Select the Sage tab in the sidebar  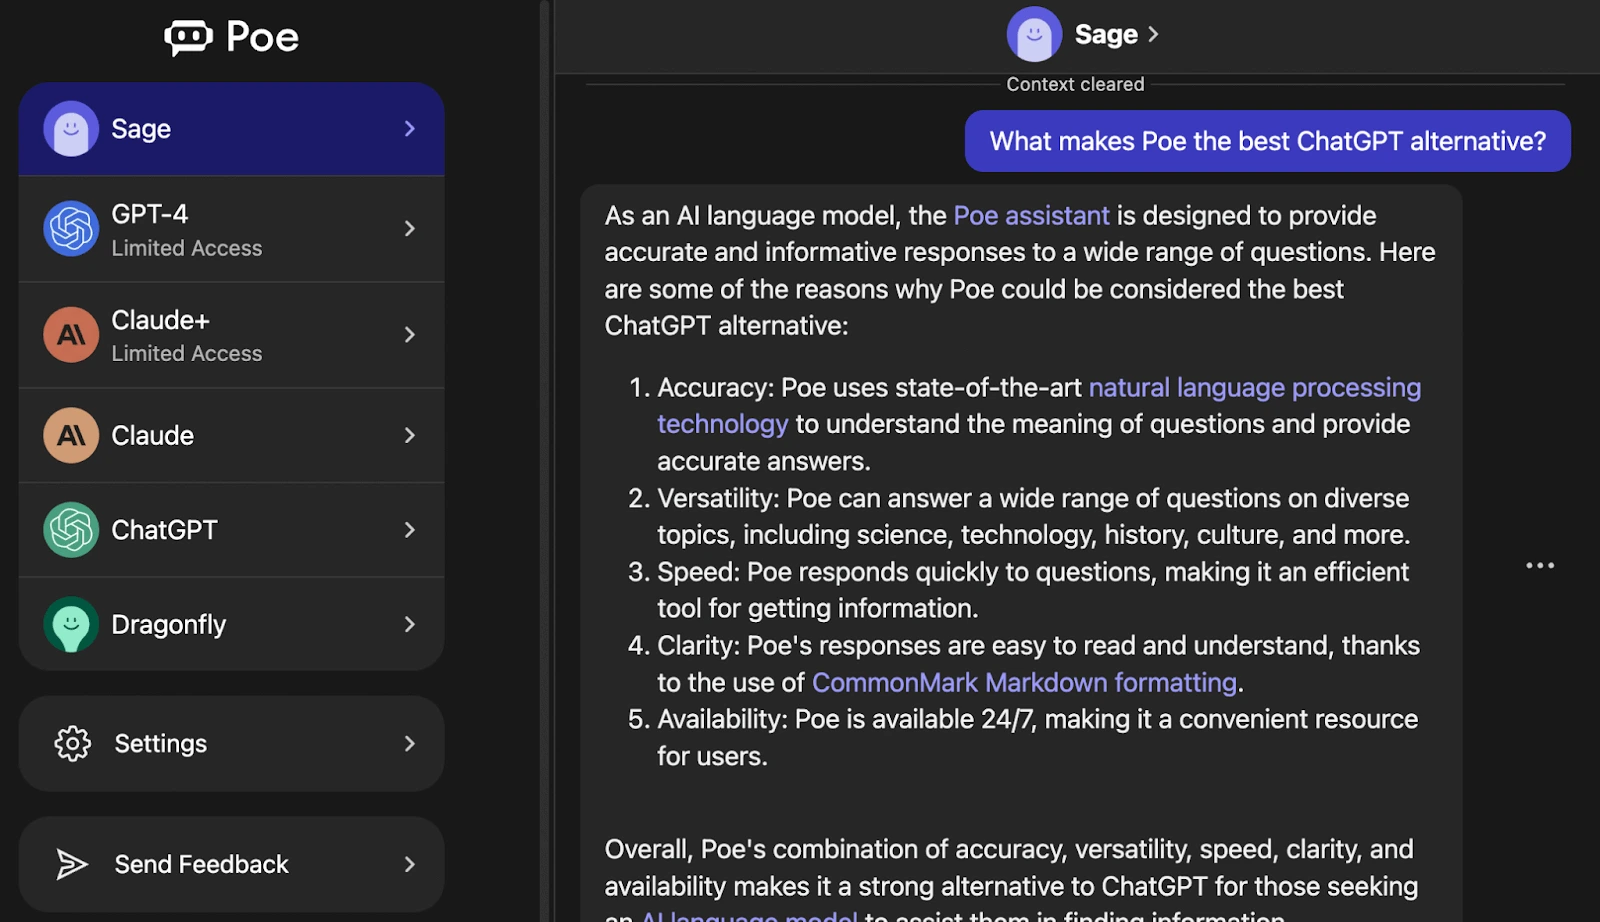(230, 128)
